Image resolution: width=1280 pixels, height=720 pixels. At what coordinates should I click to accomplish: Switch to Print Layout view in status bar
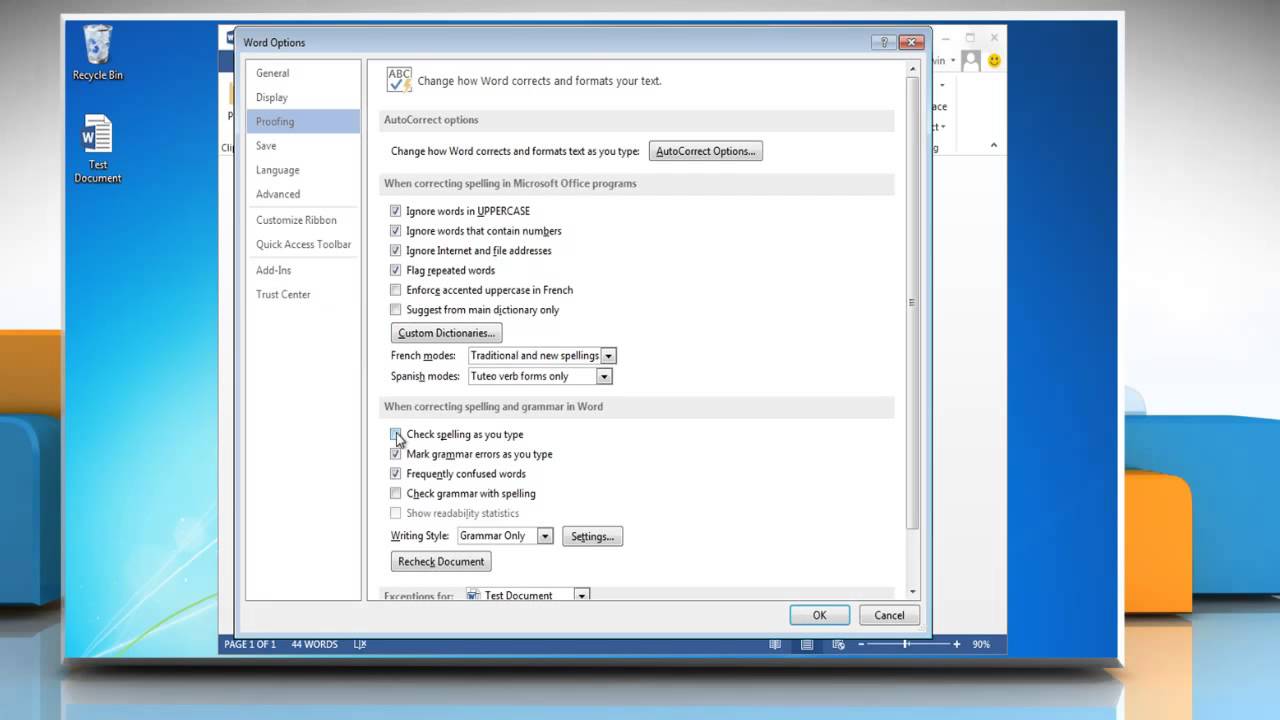coord(806,645)
